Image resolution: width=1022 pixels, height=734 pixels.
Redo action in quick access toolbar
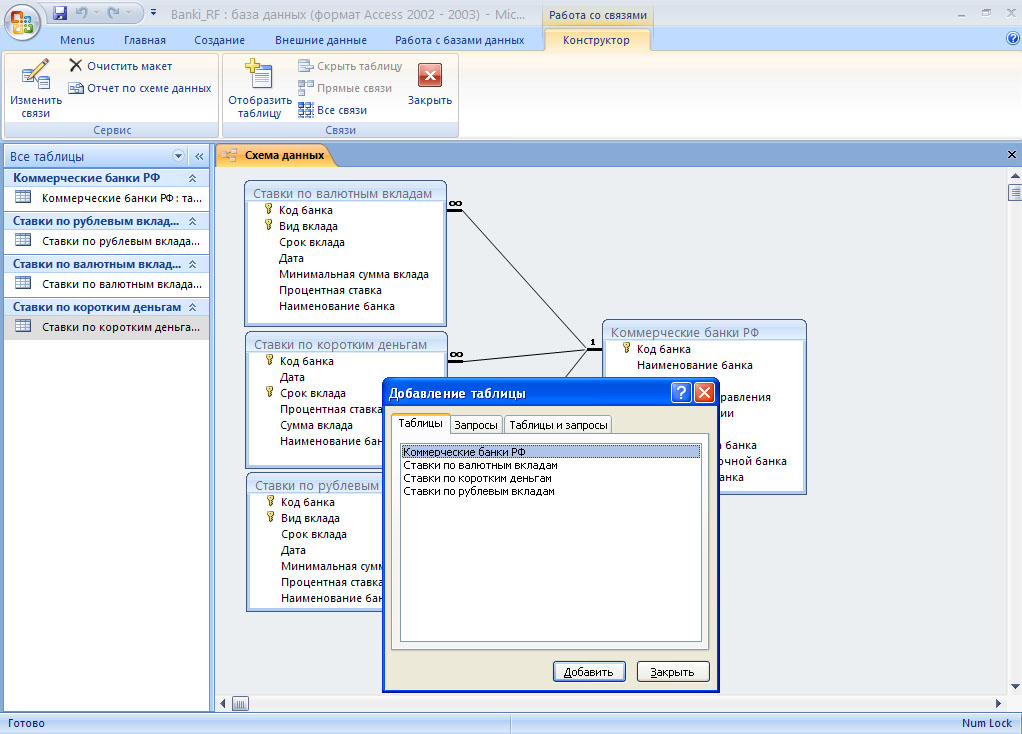(114, 12)
